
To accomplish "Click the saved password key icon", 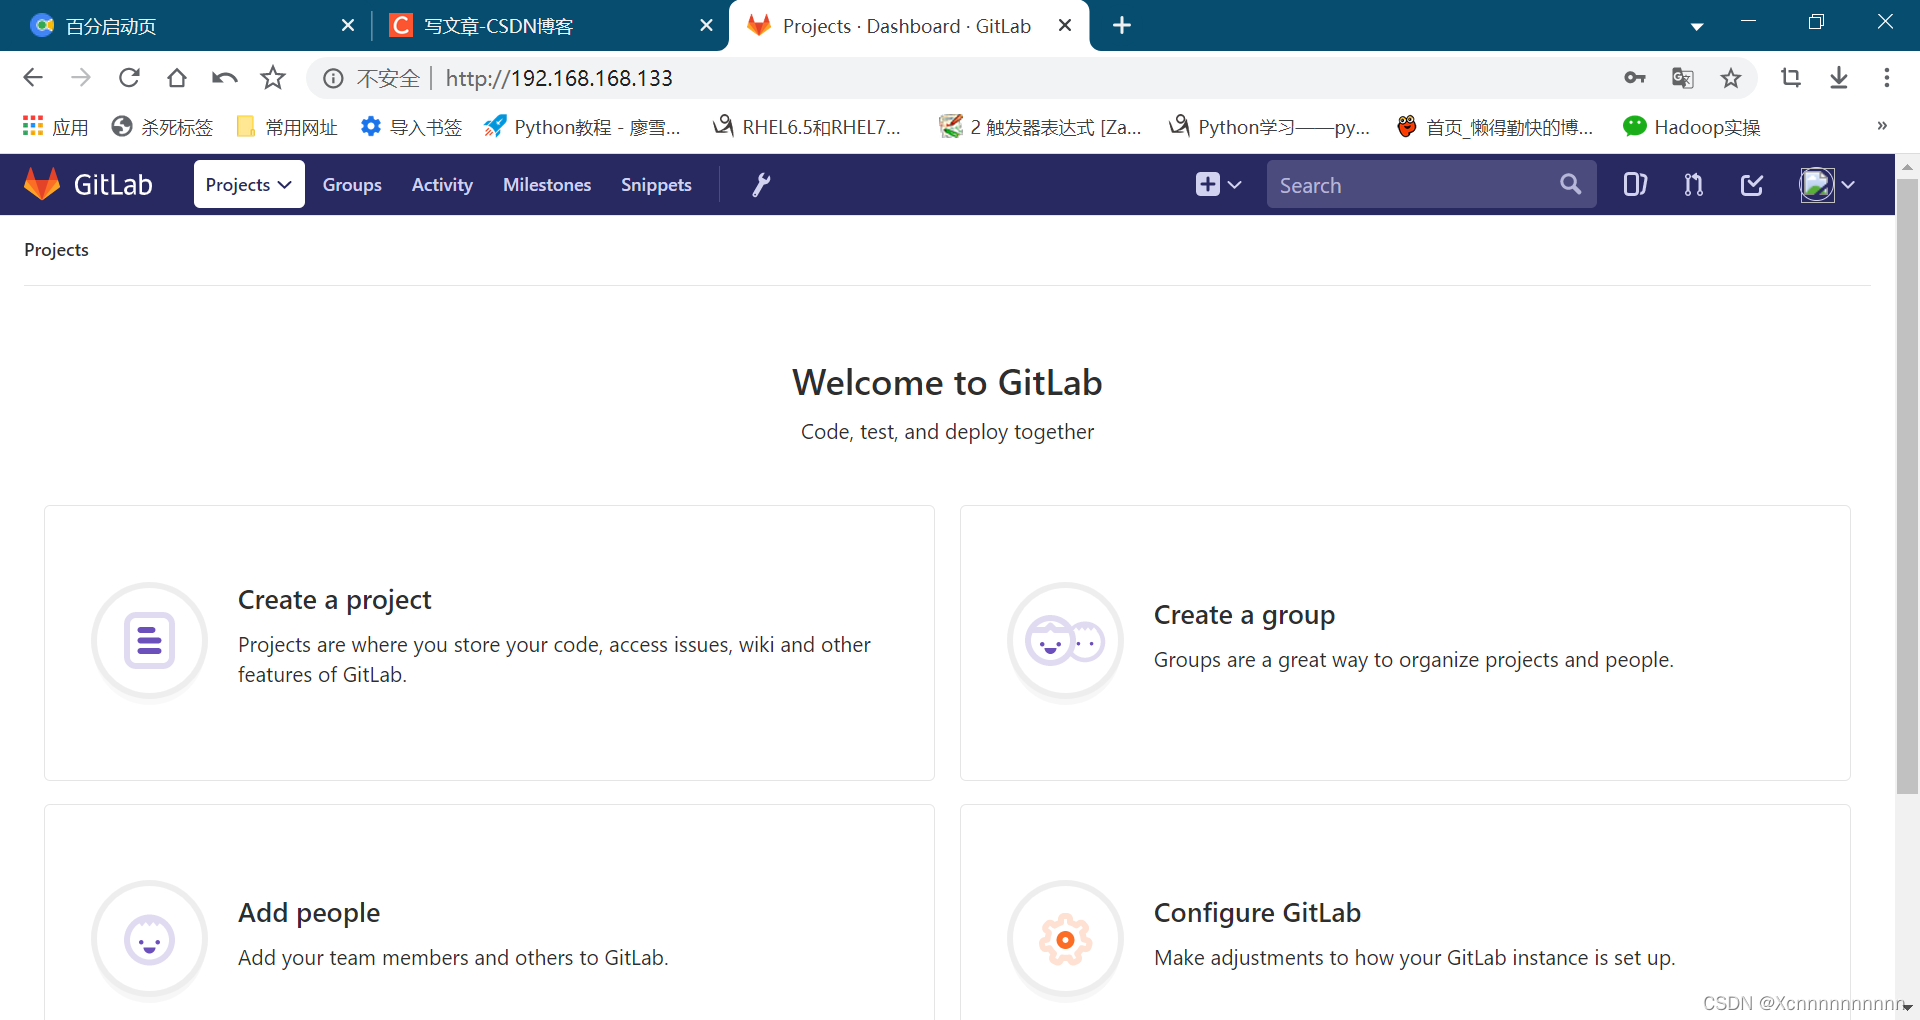I will click(1635, 77).
